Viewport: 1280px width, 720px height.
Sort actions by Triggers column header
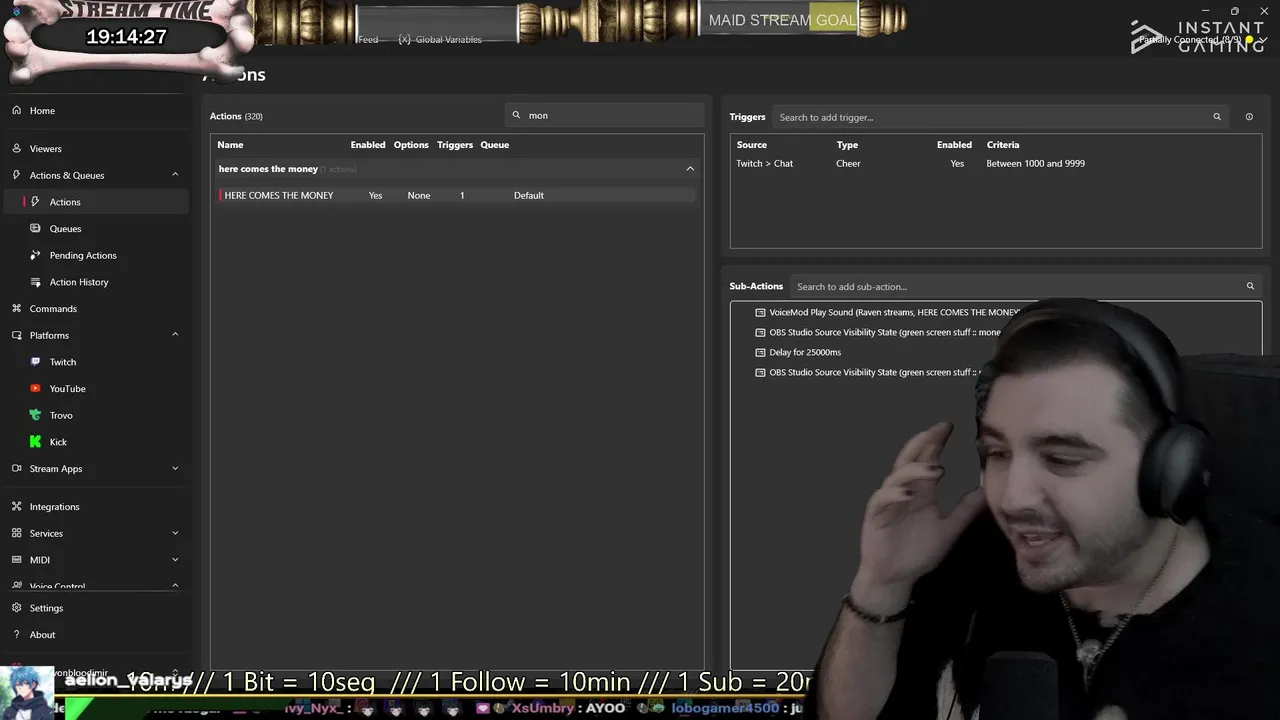click(455, 145)
